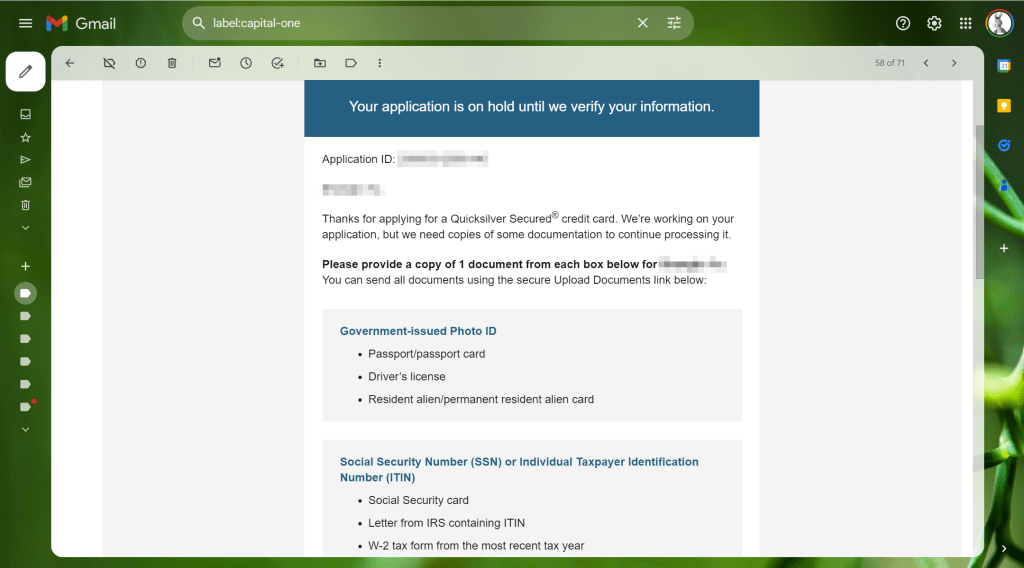Move email to a folder
The height and width of the screenshot is (568, 1024).
click(319, 63)
